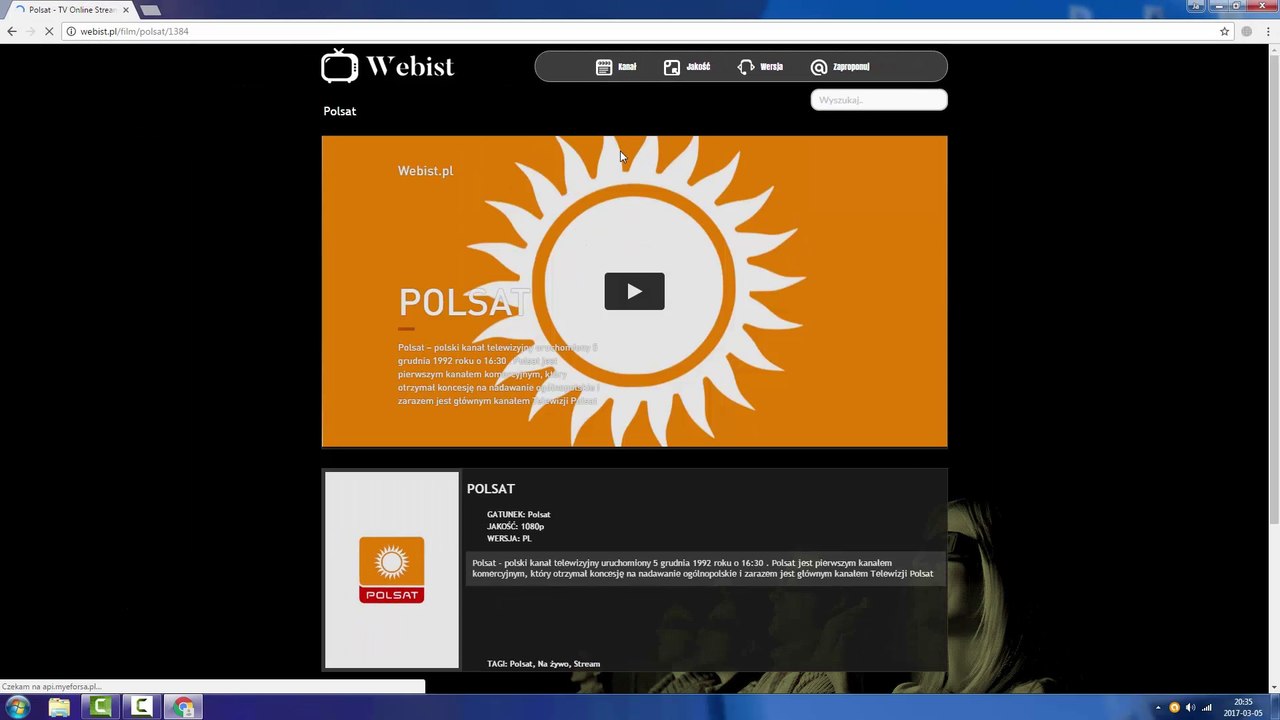
Task: Focus the Wyszukaj search field
Action: [879, 100]
